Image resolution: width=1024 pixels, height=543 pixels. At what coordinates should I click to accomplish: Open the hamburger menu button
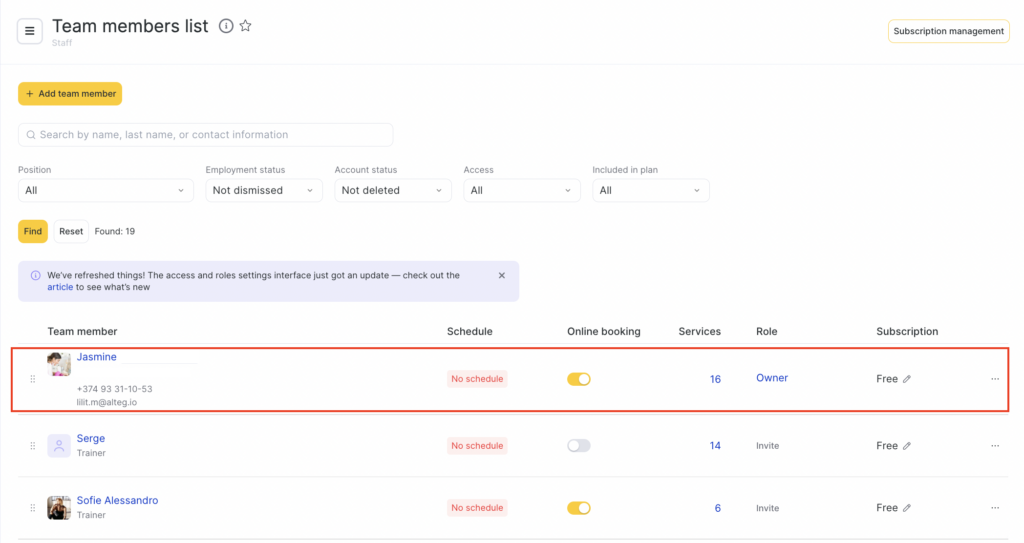coord(30,31)
